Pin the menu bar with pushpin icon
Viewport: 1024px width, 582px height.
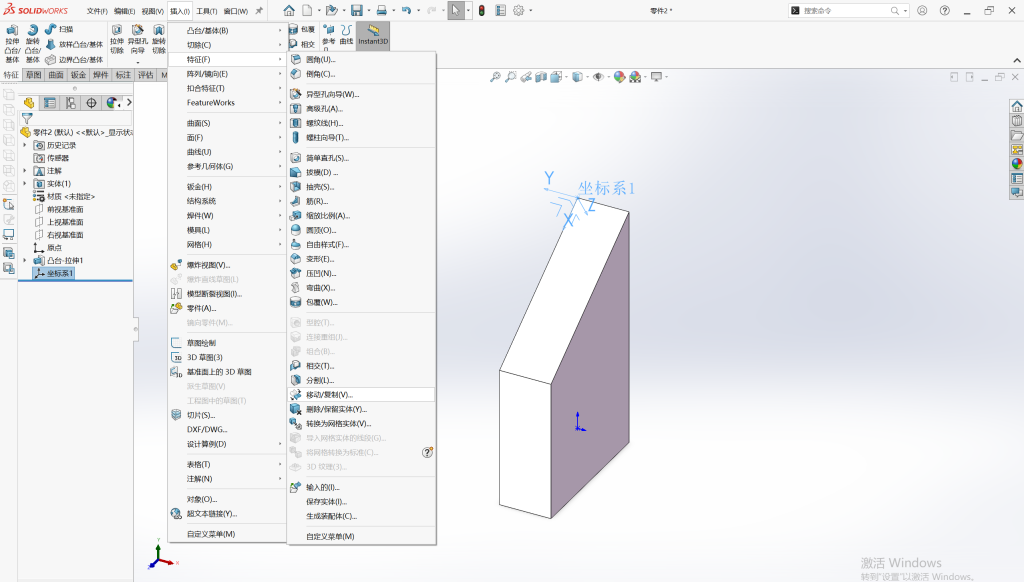(259, 11)
